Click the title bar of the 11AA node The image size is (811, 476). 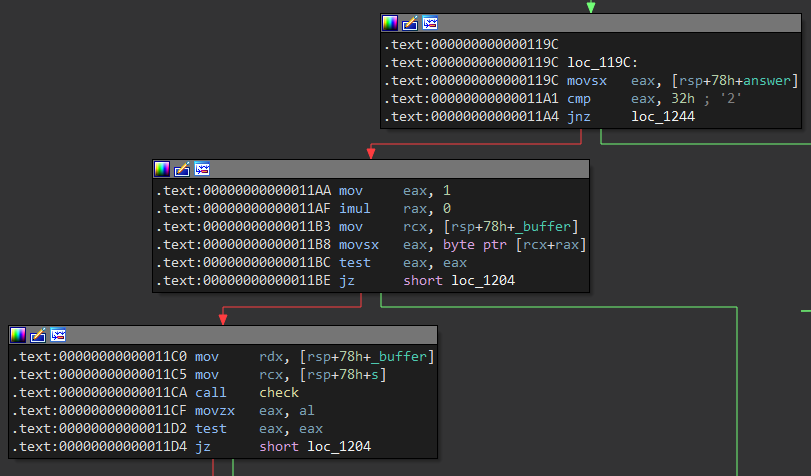tap(371, 169)
